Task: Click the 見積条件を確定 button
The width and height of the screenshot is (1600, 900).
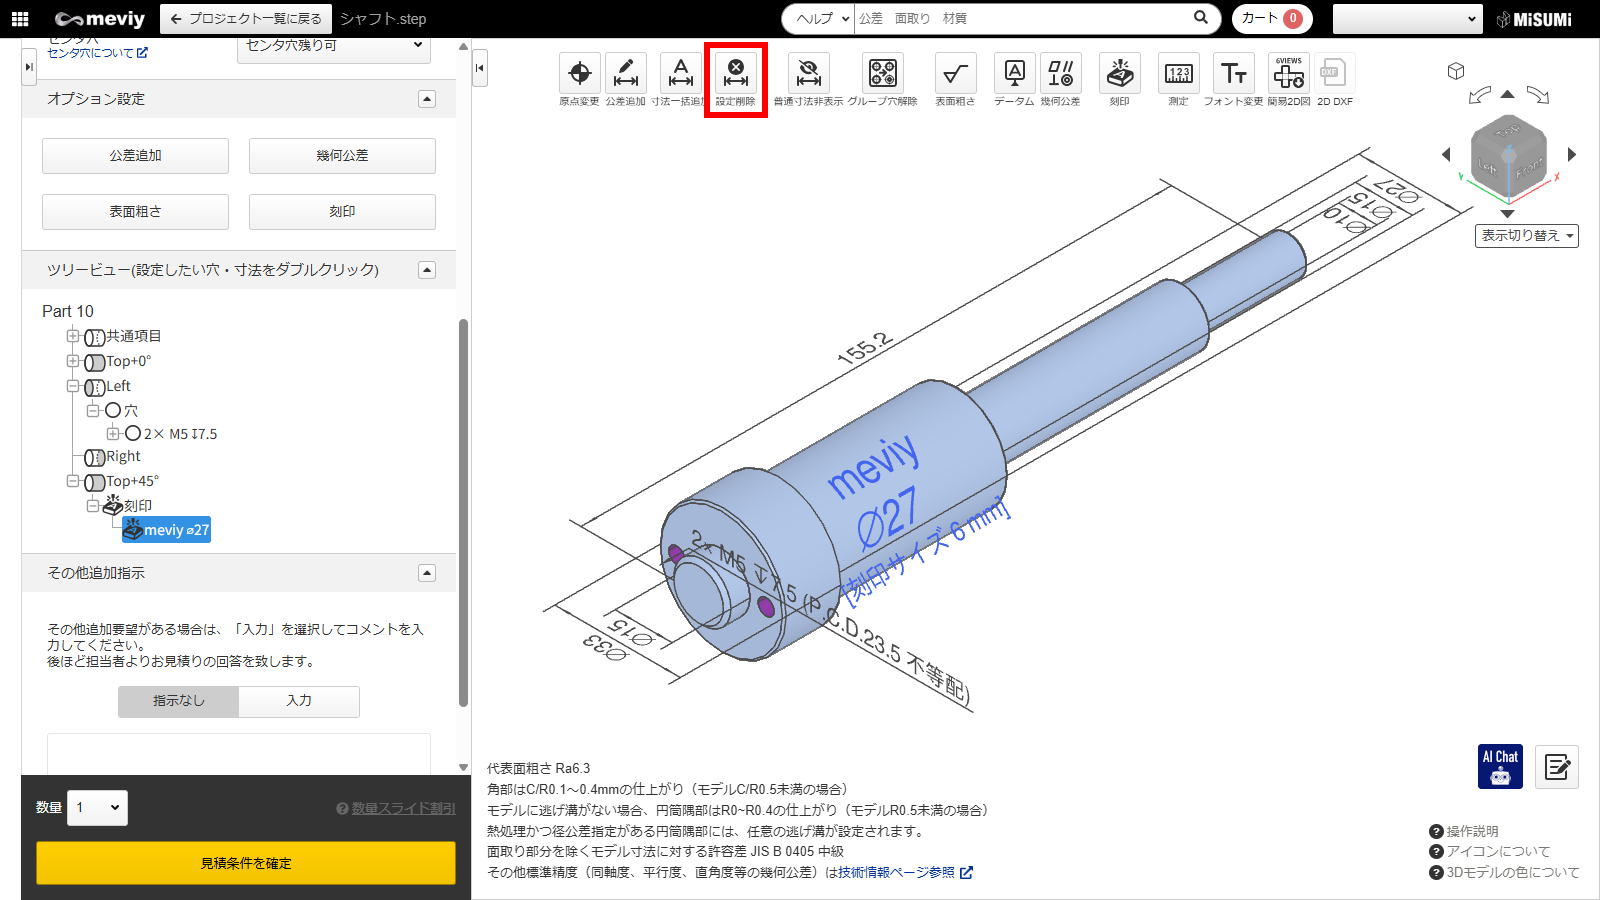Action: click(246, 863)
